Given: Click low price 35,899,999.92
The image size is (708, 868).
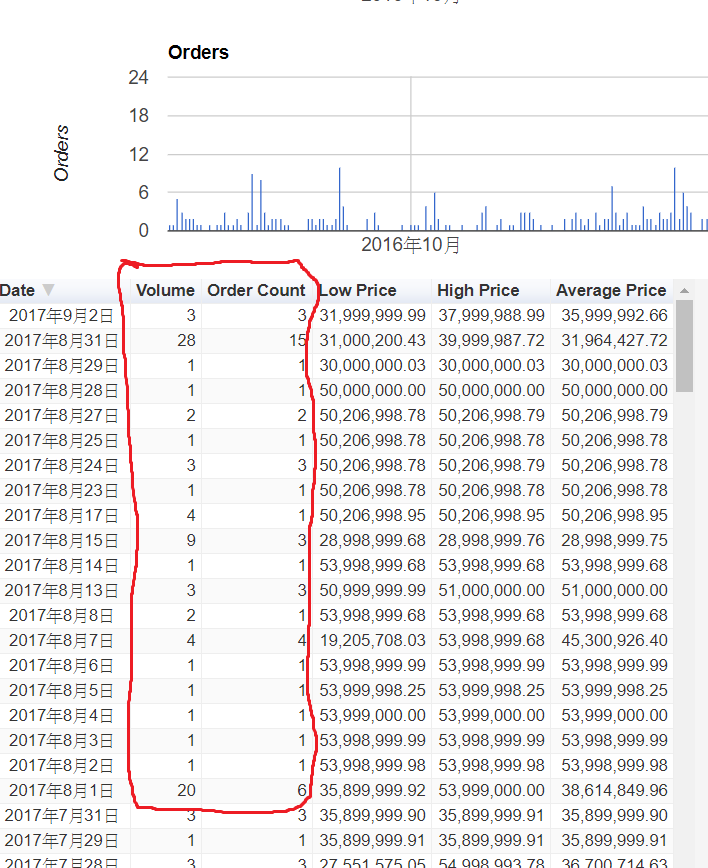Looking at the screenshot, I should pos(373,790).
